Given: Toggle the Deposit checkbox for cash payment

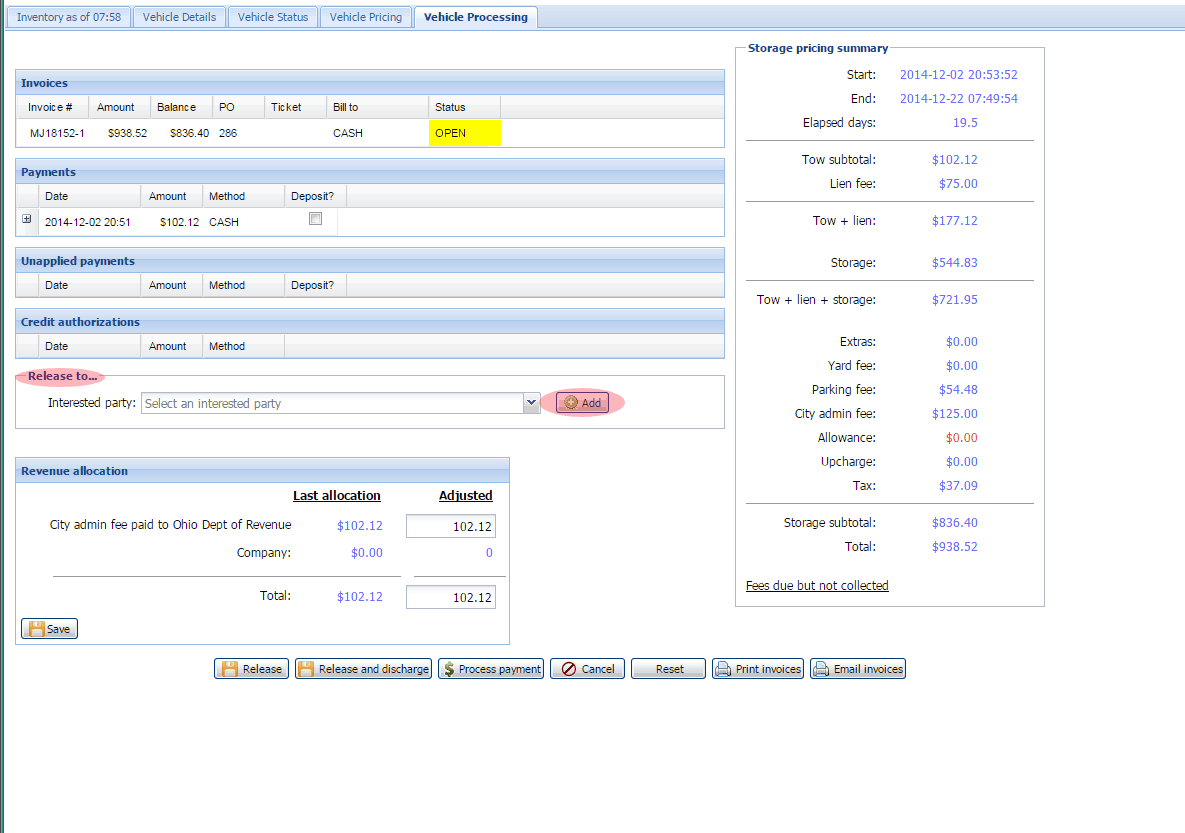Looking at the screenshot, I should (x=316, y=219).
